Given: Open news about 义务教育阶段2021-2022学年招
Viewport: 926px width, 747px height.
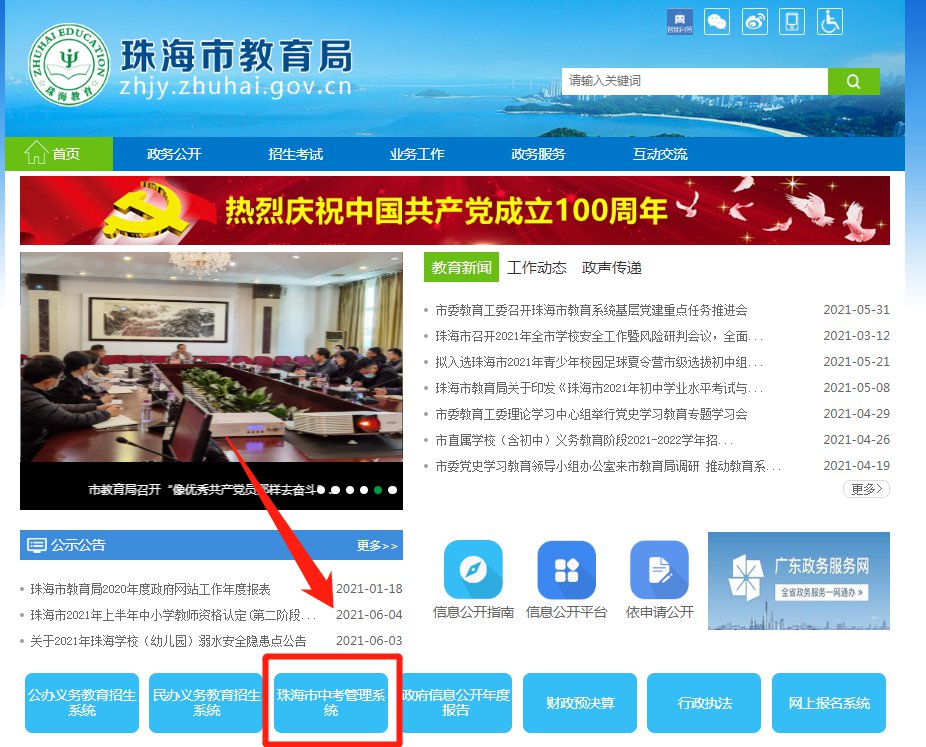Looking at the screenshot, I should coord(584,440).
